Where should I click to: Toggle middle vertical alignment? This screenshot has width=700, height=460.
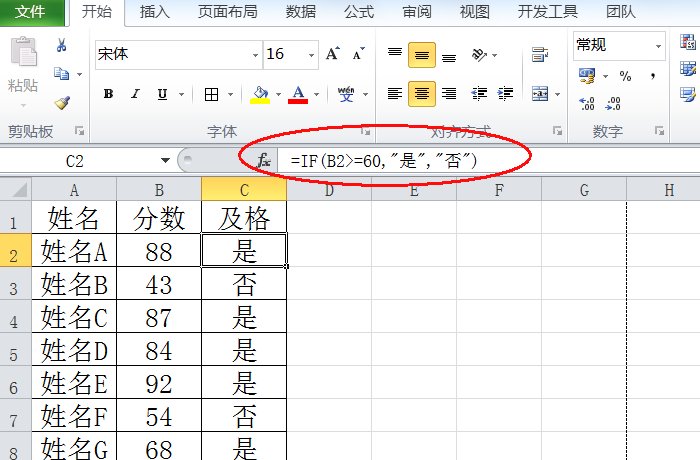[x=422, y=55]
